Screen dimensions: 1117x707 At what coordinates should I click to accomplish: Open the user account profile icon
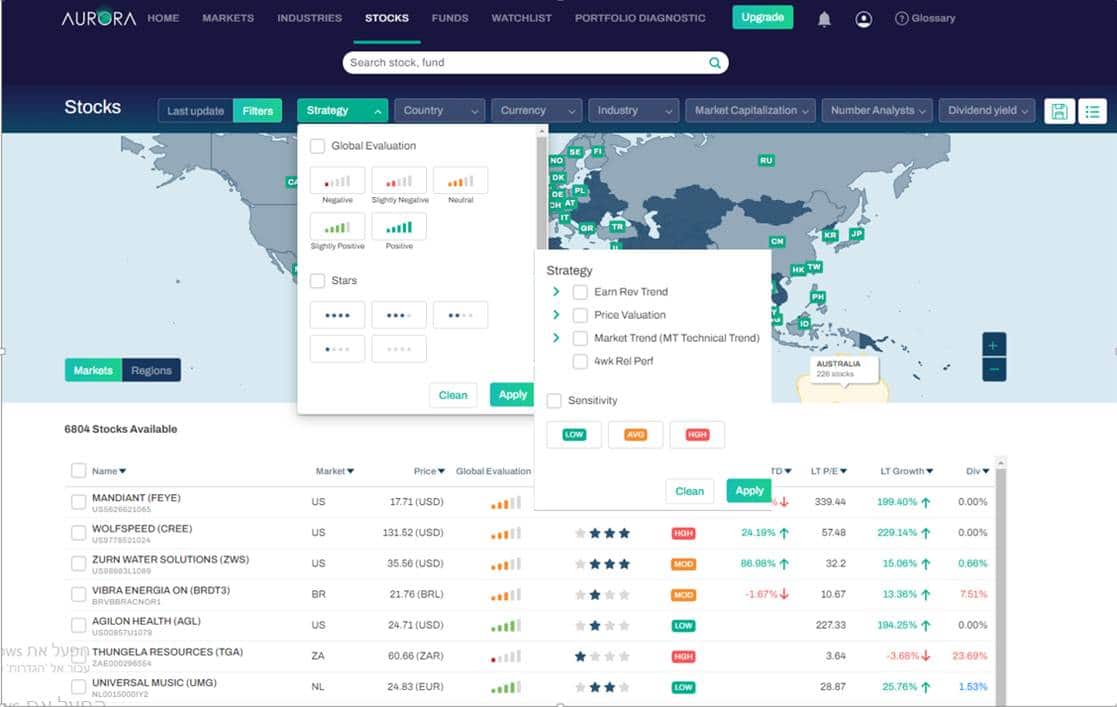pyautogui.click(x=864, y=19)
